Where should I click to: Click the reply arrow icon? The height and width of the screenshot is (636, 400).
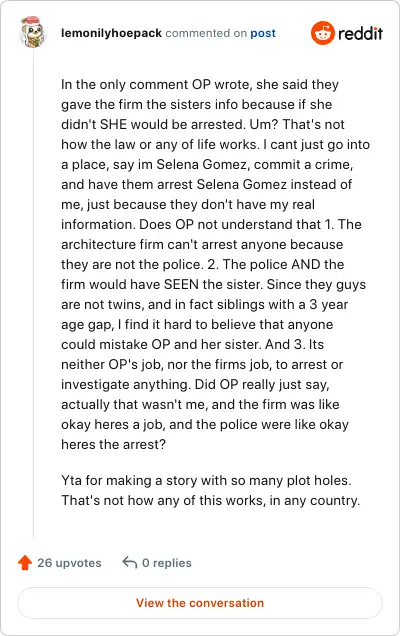(129, 563)
